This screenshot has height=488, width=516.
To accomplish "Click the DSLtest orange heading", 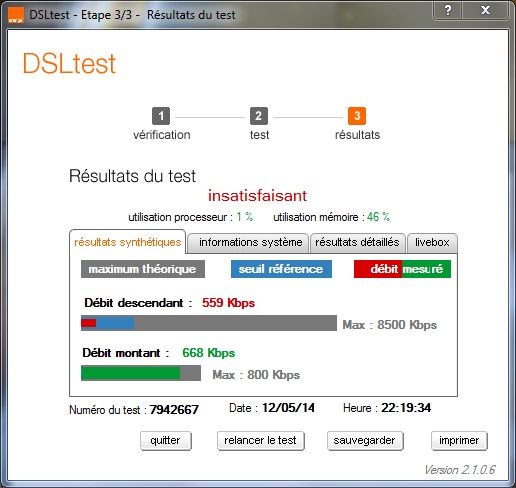I will pyautogui.click(x=69, y=63).
